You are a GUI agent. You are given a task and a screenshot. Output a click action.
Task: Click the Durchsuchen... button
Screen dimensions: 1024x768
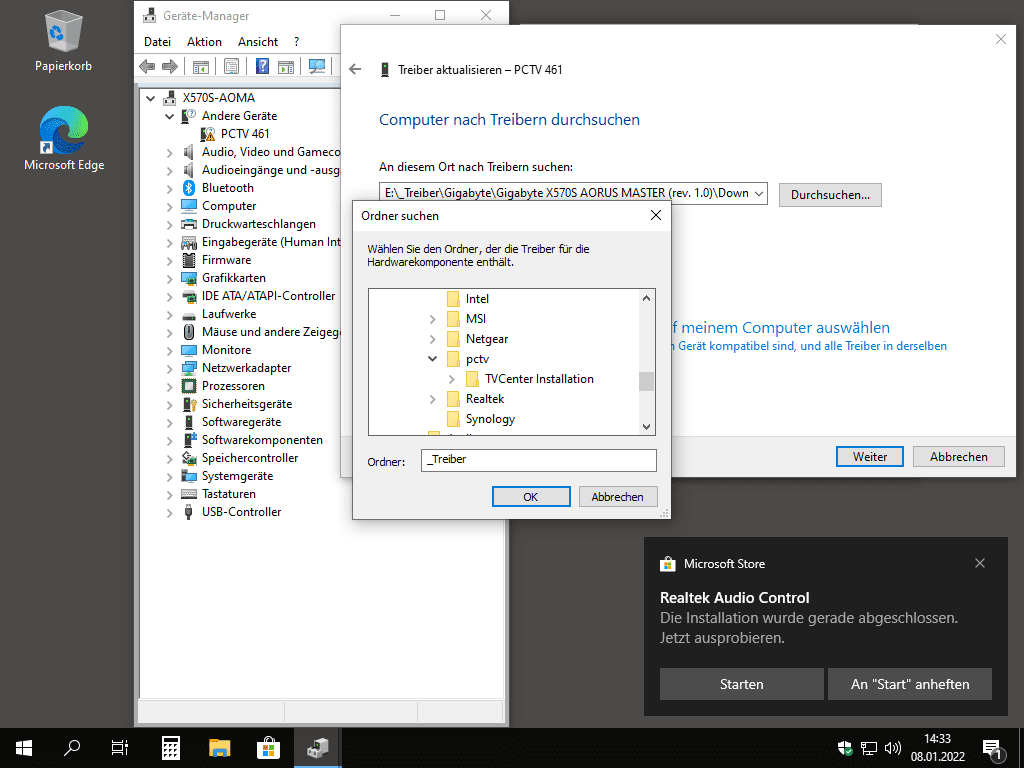tap(830, 195)
